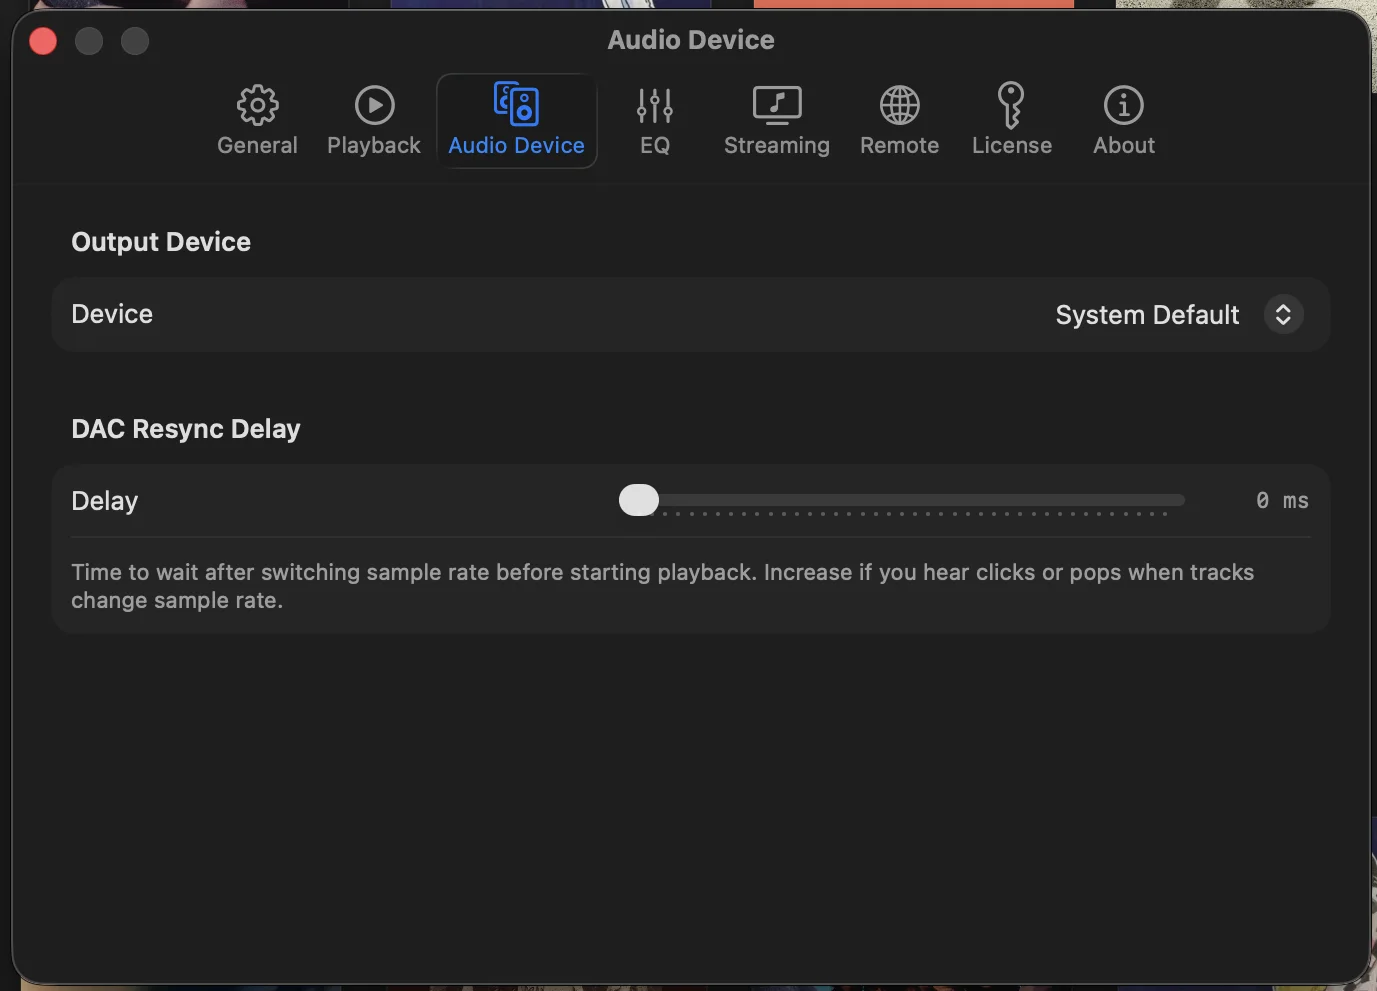Screen dimensions: 1377x991
Task: Switch to the General tab
Action: tap(257, 120)
